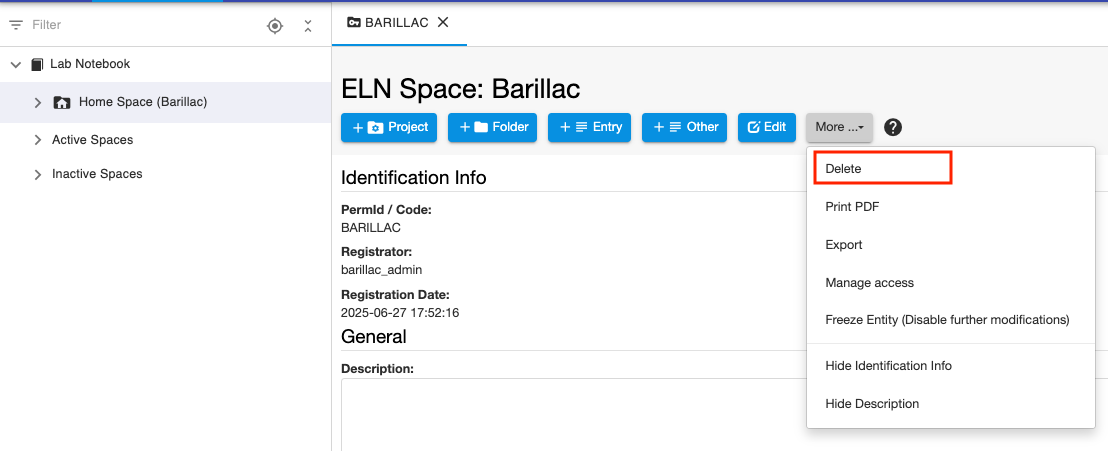The image size is (1108, 451).
Task: Click the BARILLAC tab folder icon
Action: tap(353, 23)
